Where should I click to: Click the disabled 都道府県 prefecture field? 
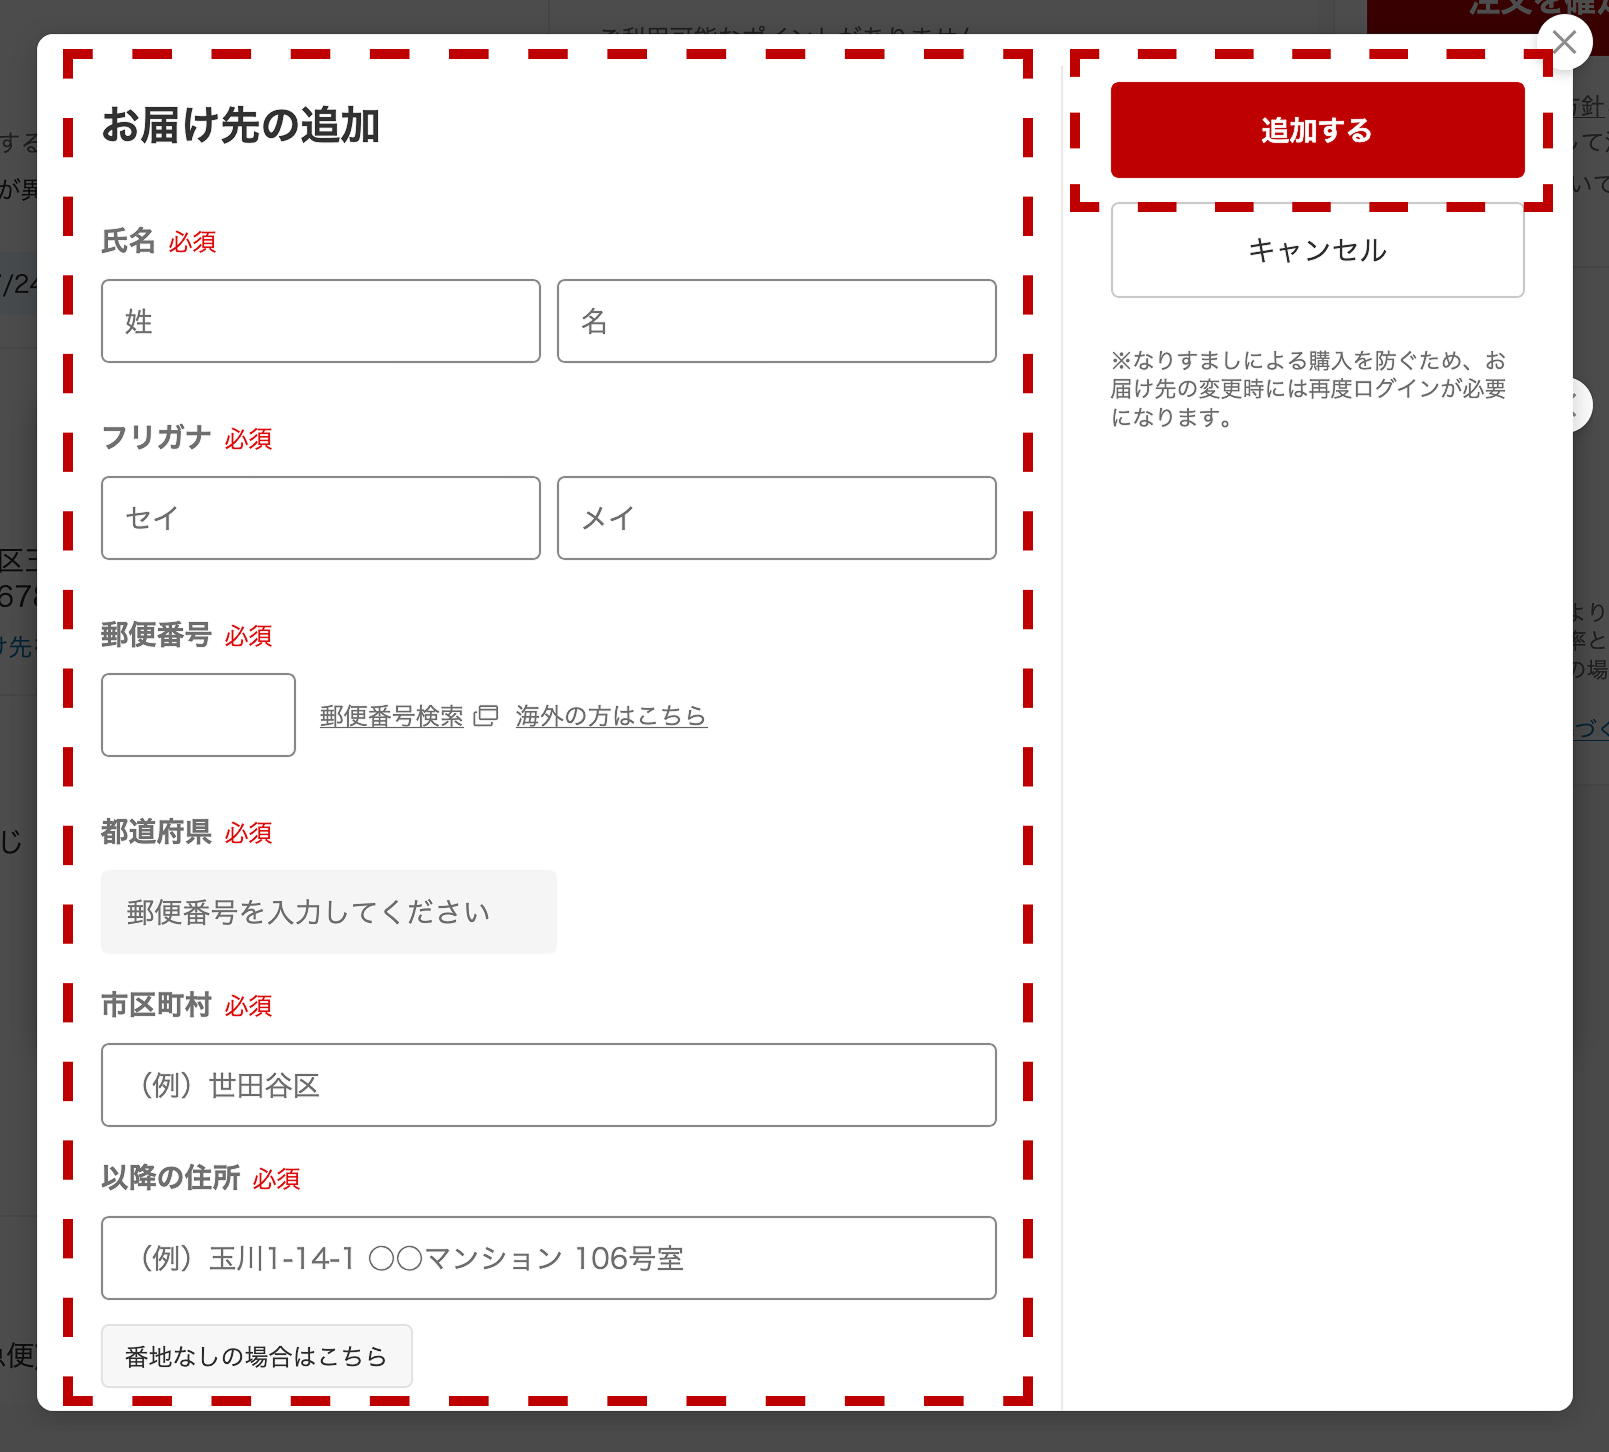[x=328, y=912]
